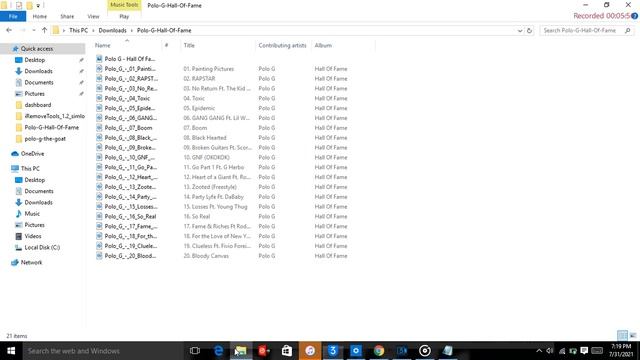The height and width of the screenshot is (360, 640).
Task: Open the Share ribbon tab
Action: tap(67, 16)
